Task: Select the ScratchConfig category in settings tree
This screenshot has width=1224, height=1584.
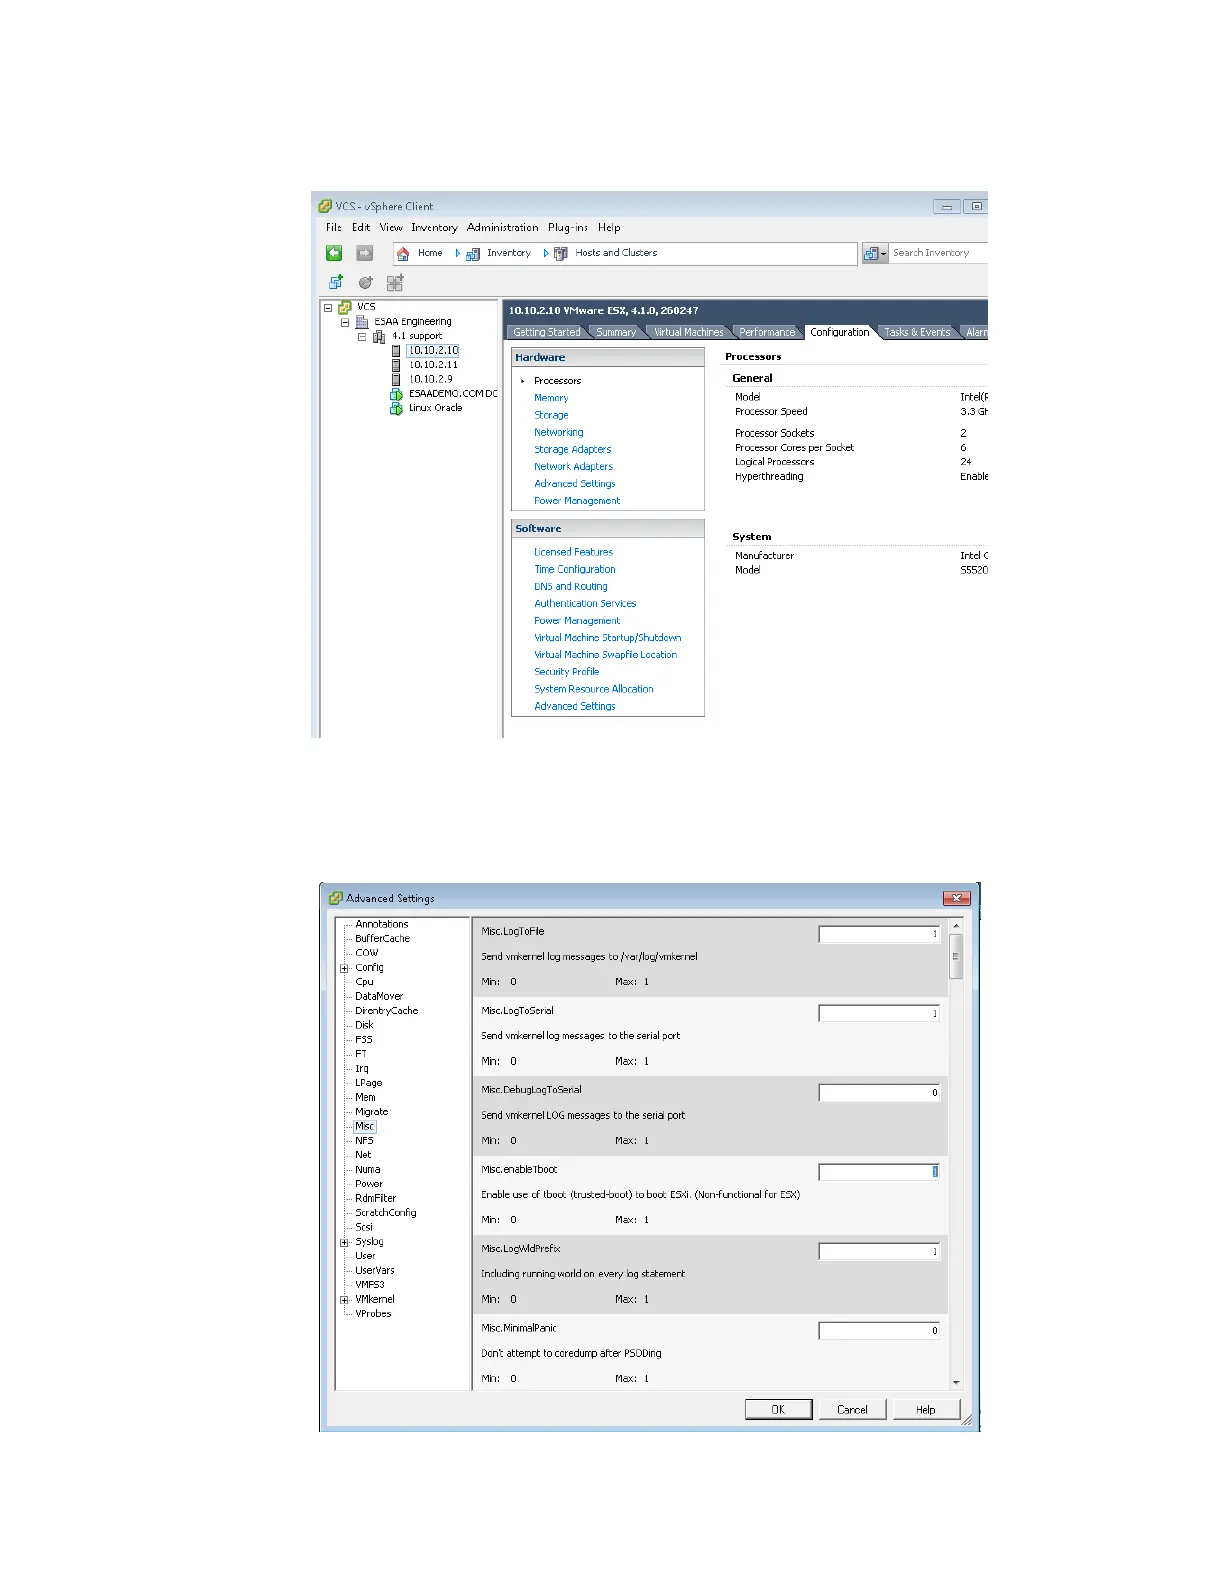Action: tap(386, 1213)
